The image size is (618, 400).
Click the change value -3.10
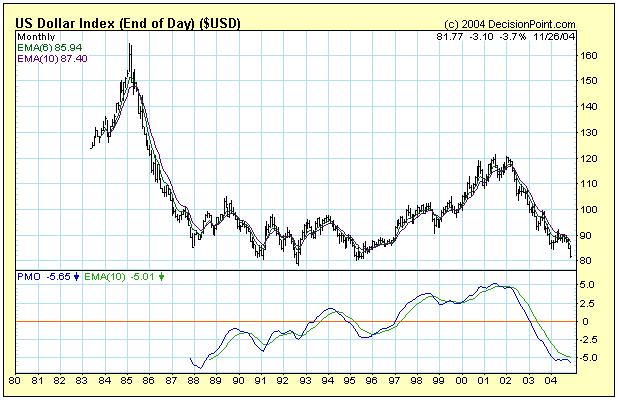(481, 37)
